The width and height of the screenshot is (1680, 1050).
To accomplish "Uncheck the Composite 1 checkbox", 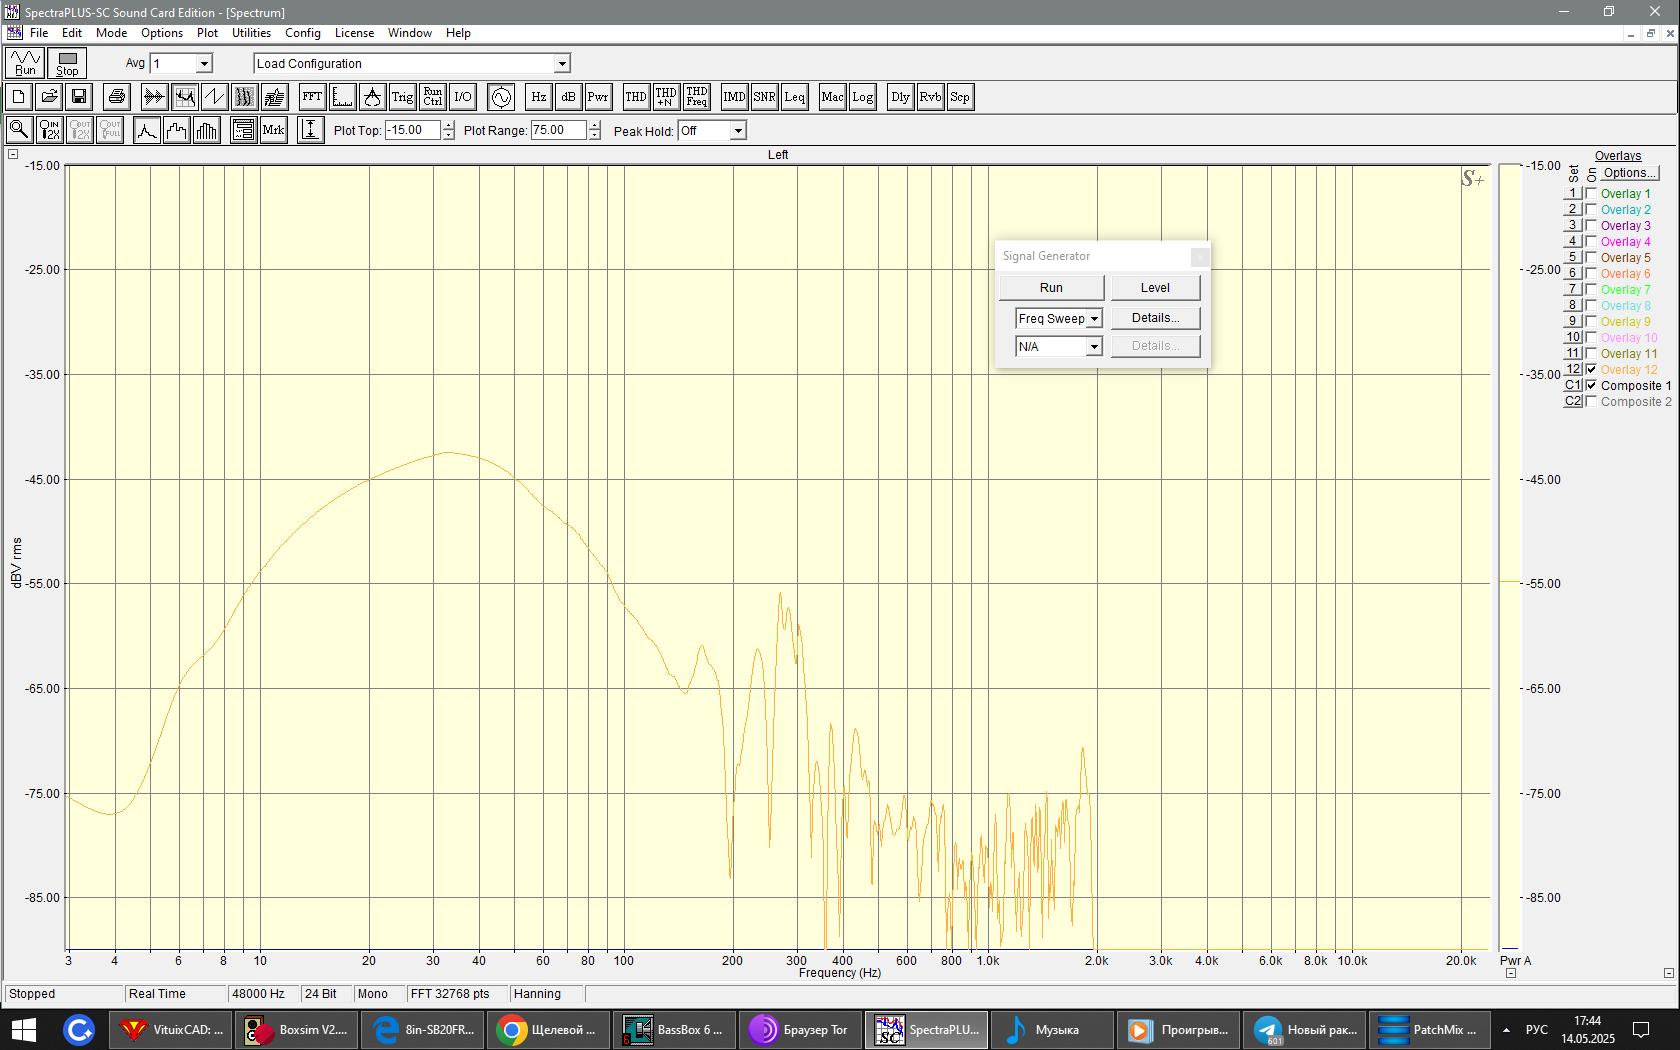I will click(1591, 385).
